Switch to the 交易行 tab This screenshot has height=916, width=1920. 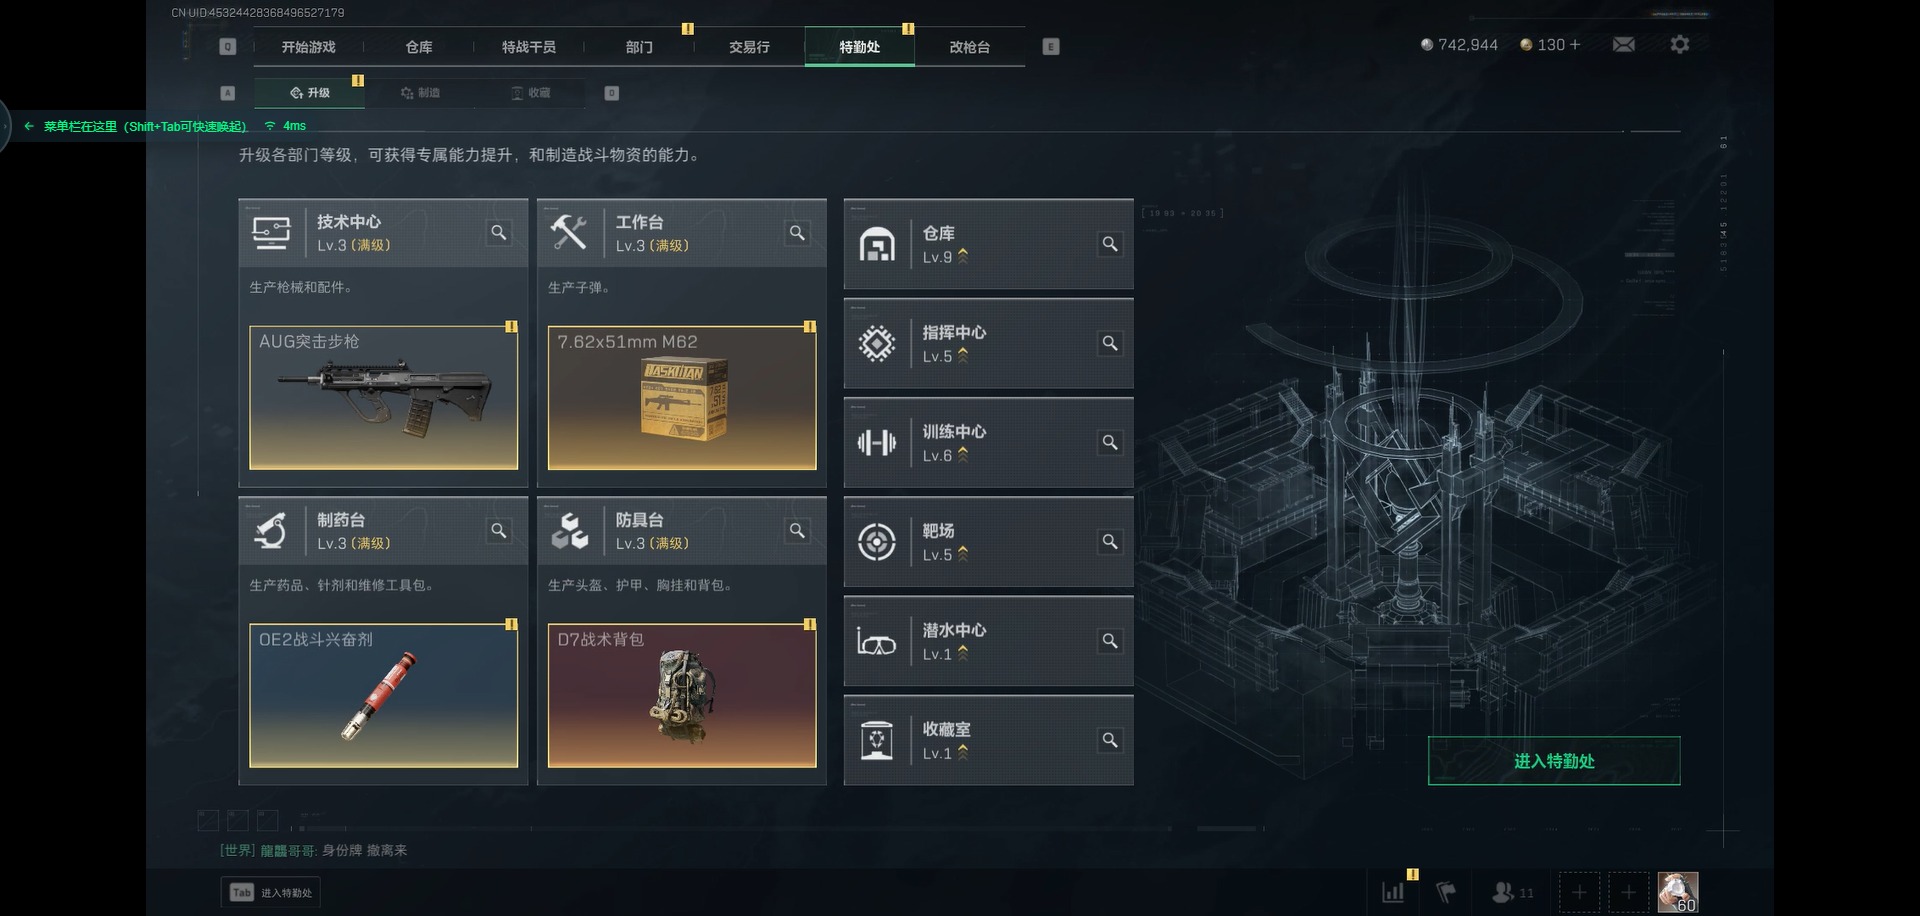tap(749, 47)
